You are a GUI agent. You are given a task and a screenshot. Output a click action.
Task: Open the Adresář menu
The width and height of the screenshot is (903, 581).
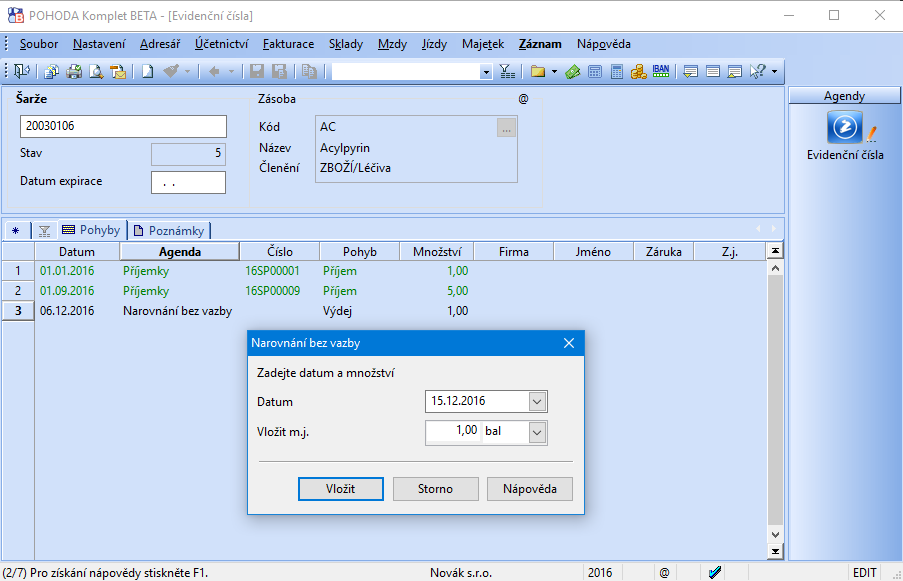coord(160,44)
